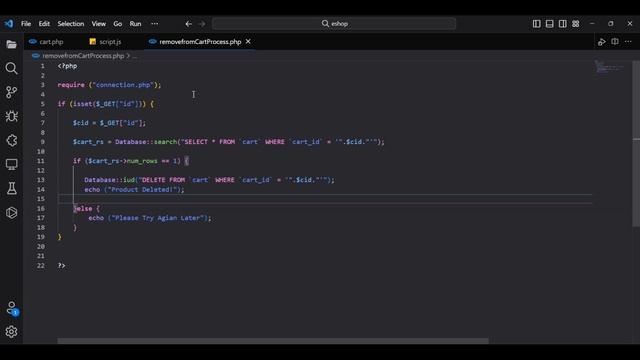Open the Accounts menu icon
Image resolution: width=640 pixels, height=360 pixels.
(x=11, y=308)
